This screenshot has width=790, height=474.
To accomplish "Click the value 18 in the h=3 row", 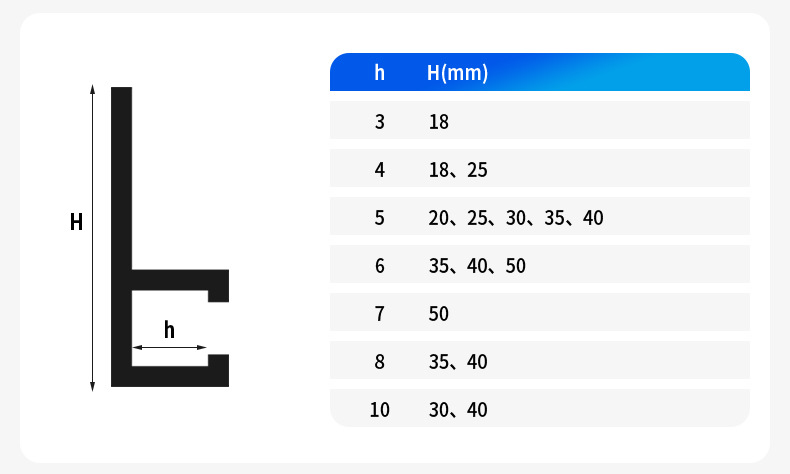I will (x=439, y=122).
